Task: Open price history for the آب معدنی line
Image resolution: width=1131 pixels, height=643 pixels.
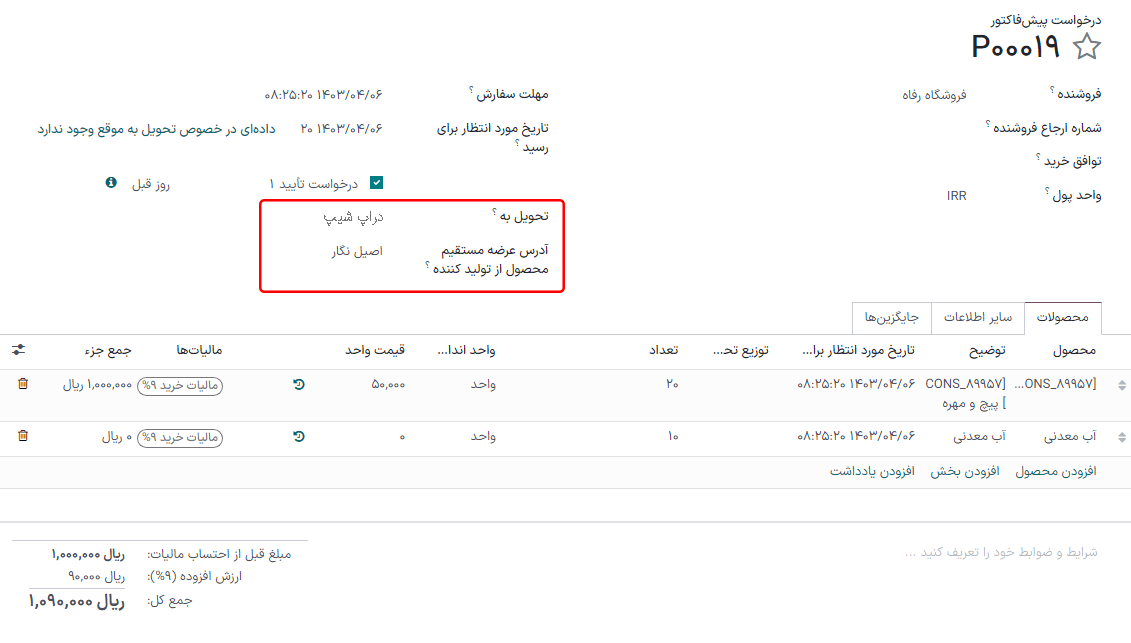Action: [299, 437]
